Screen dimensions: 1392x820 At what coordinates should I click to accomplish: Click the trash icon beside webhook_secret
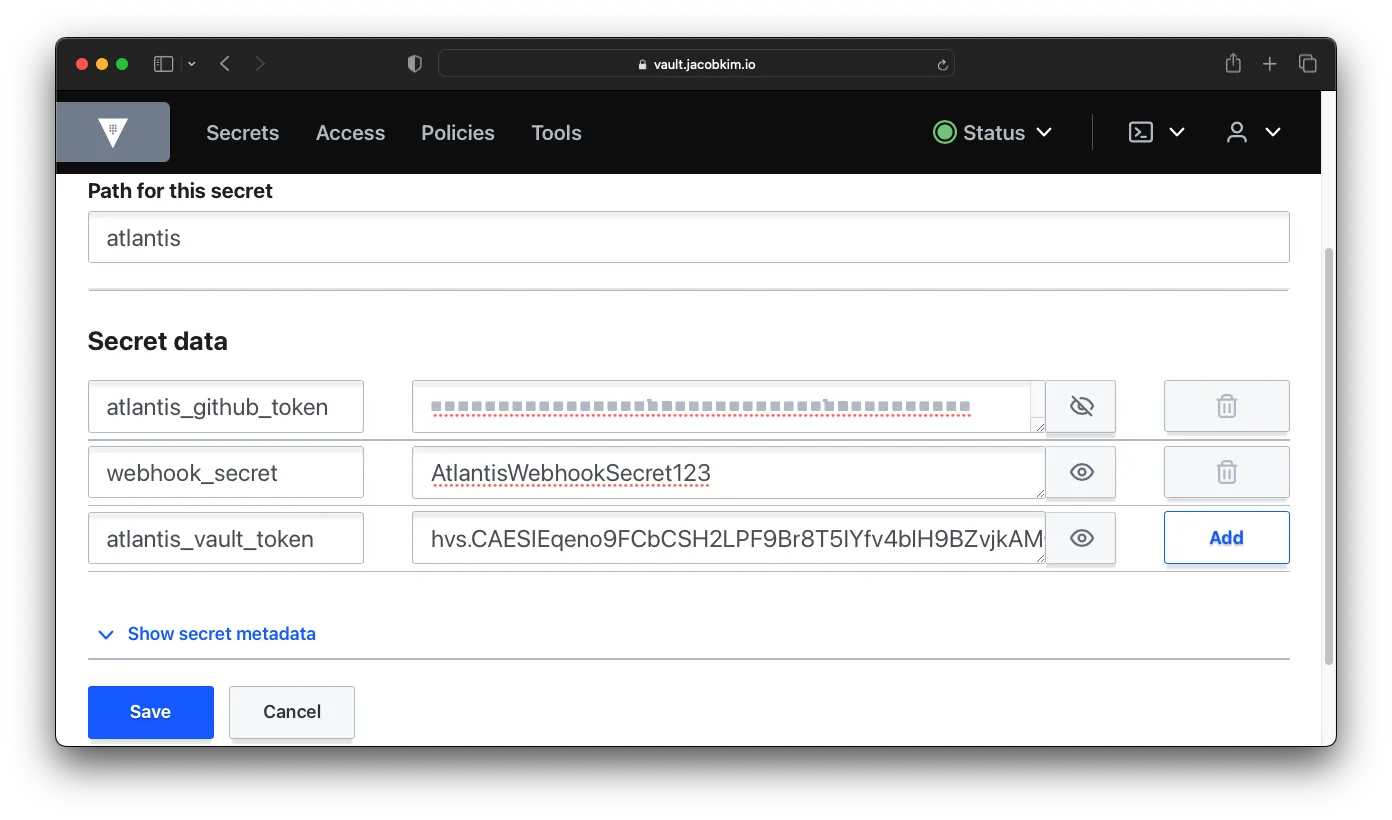coord(1226,472)
